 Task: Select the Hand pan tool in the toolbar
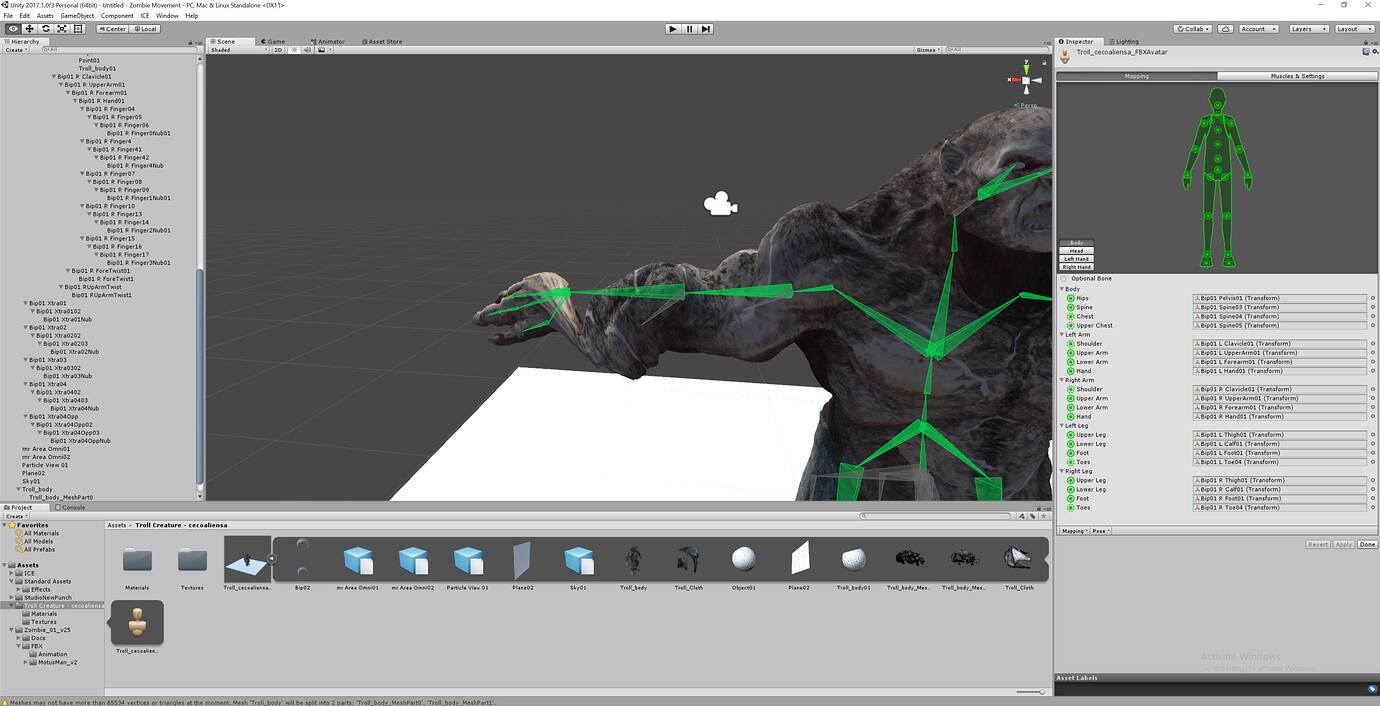coord(12,28)
